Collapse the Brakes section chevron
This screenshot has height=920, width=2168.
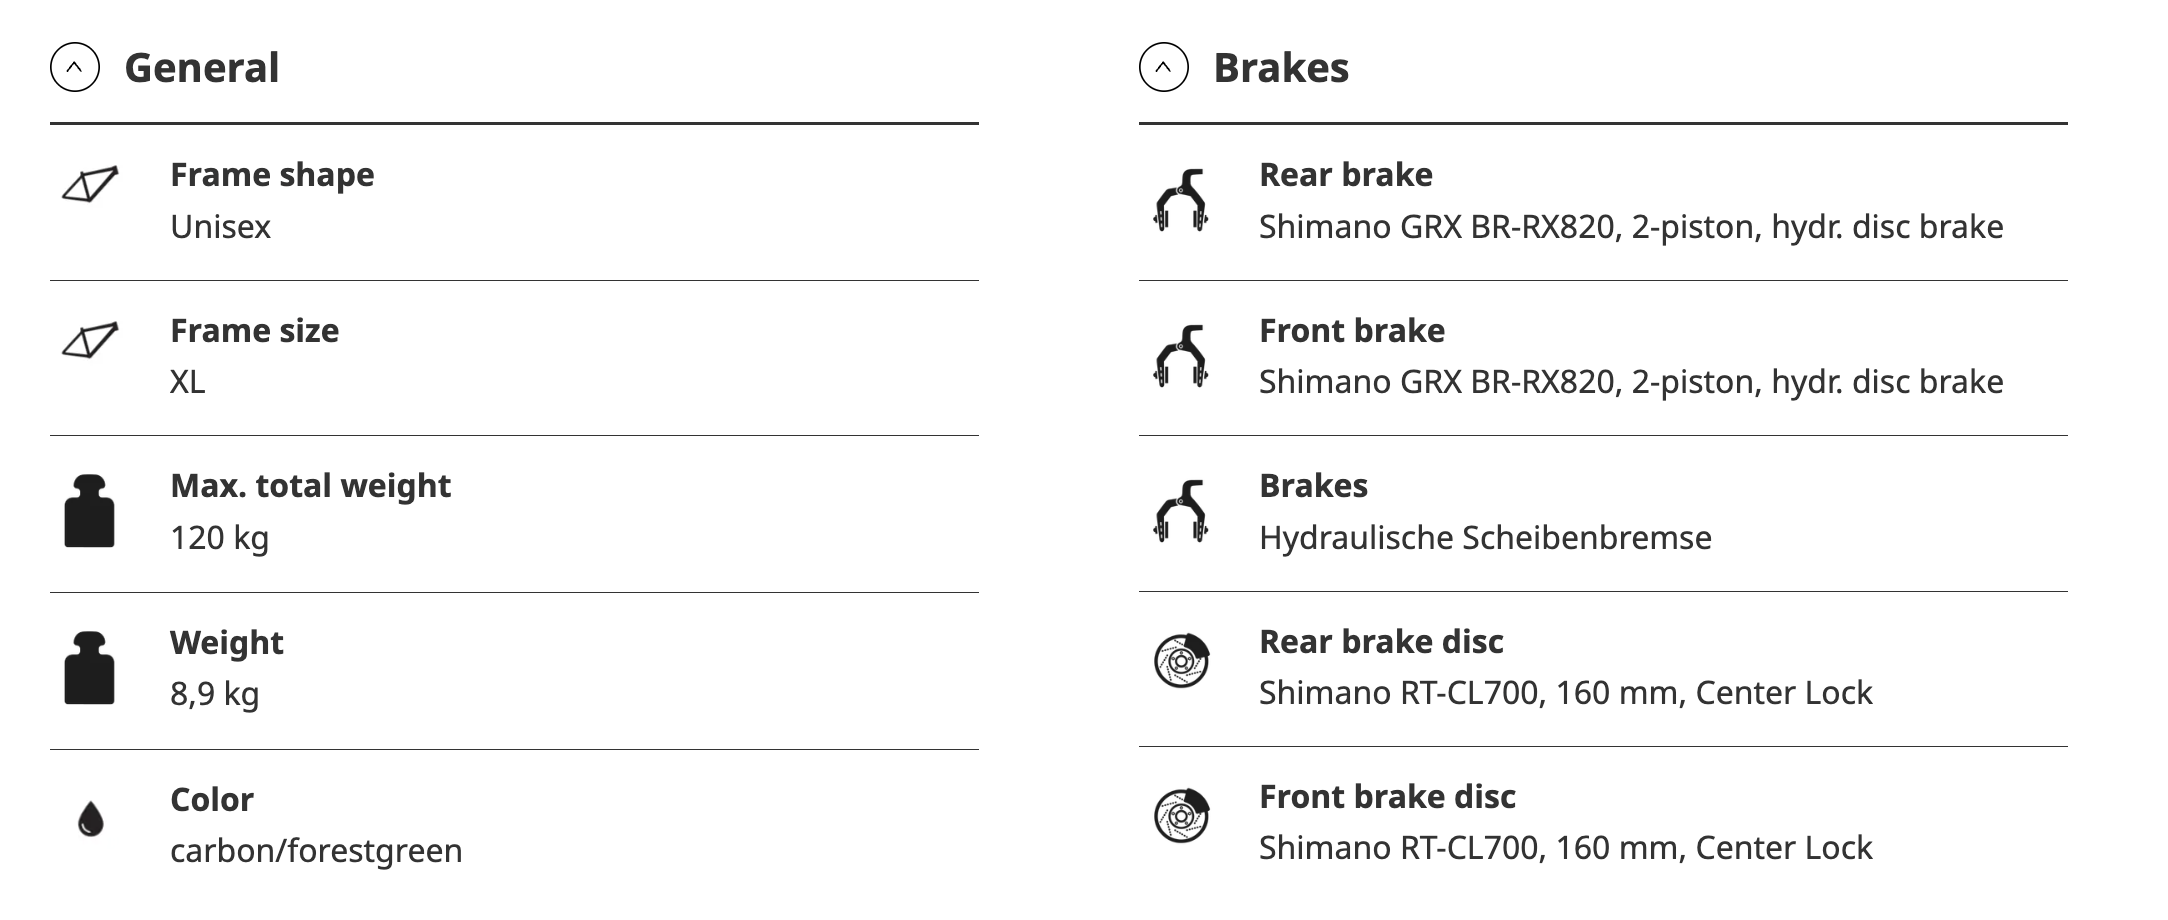(x=1163, y=68)
